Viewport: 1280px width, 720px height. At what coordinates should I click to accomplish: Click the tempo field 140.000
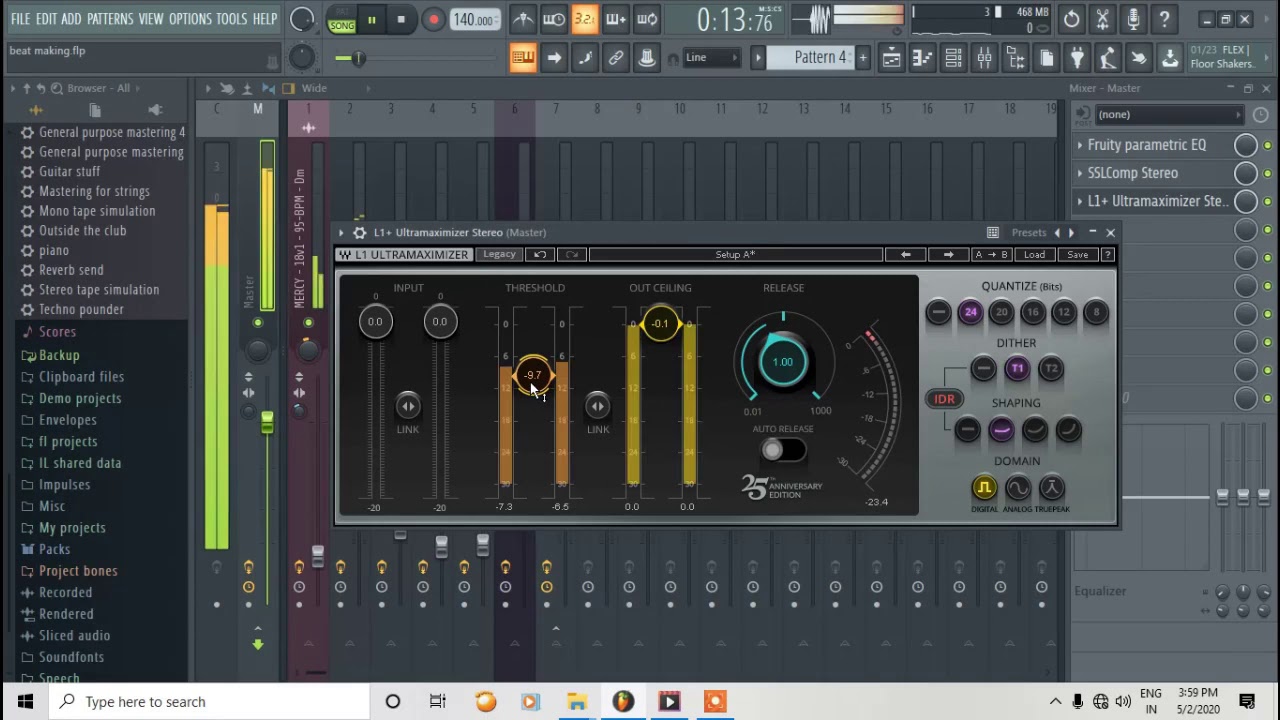474,20
